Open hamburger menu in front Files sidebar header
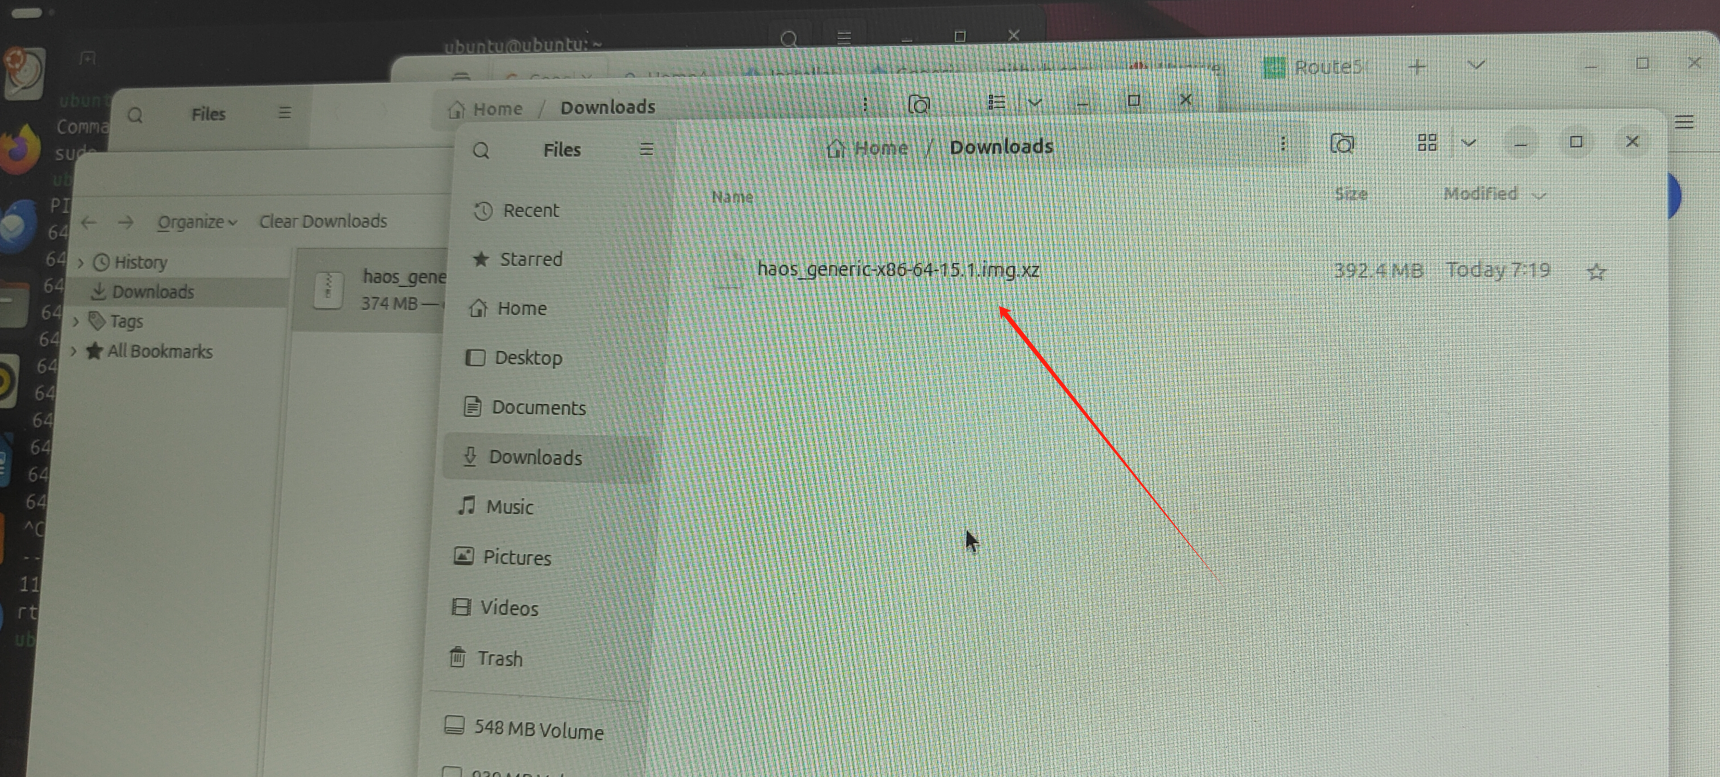 coord(646,149)
